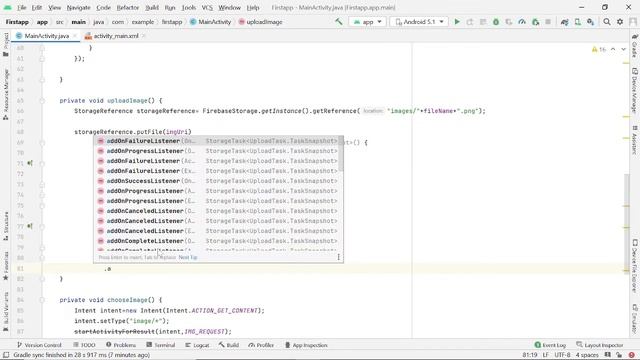Image resolution: width=640 pixels, height=360 pixels.
Task: Click Attach Debugger to Android Process icon
Action: (x=536, y=22)
